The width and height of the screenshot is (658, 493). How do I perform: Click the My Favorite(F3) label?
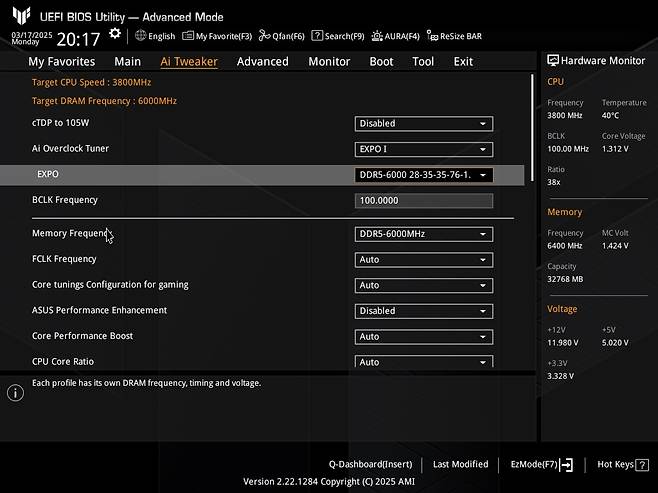(224, 36)
